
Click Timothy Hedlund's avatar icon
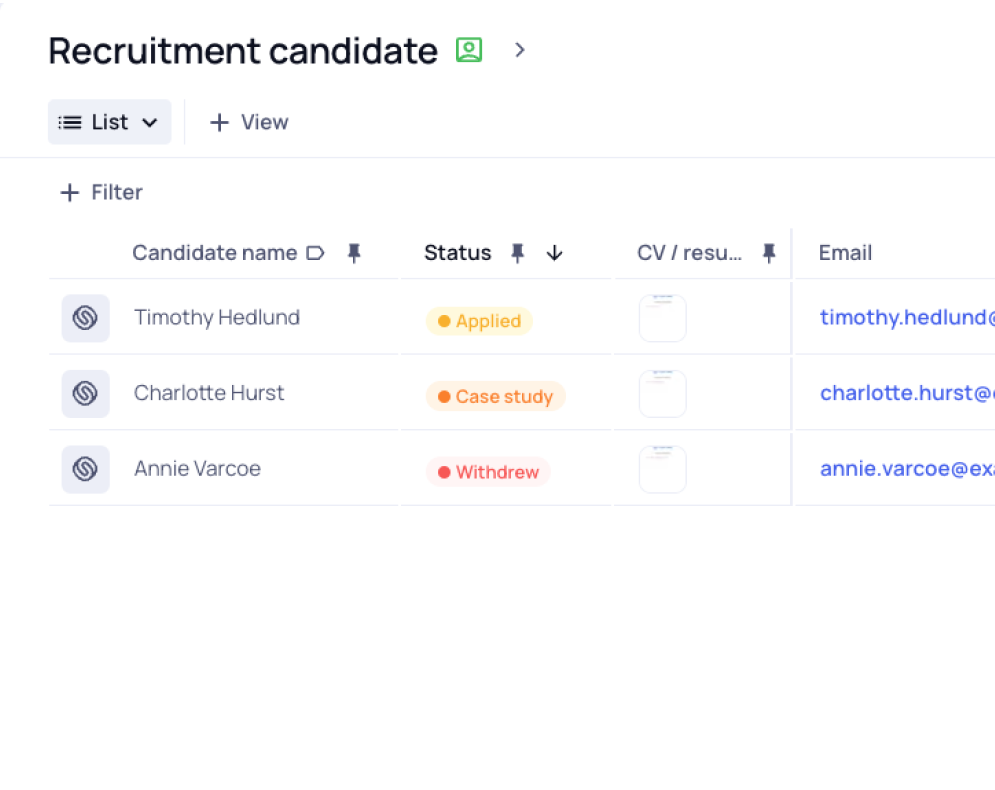(85, 318)
